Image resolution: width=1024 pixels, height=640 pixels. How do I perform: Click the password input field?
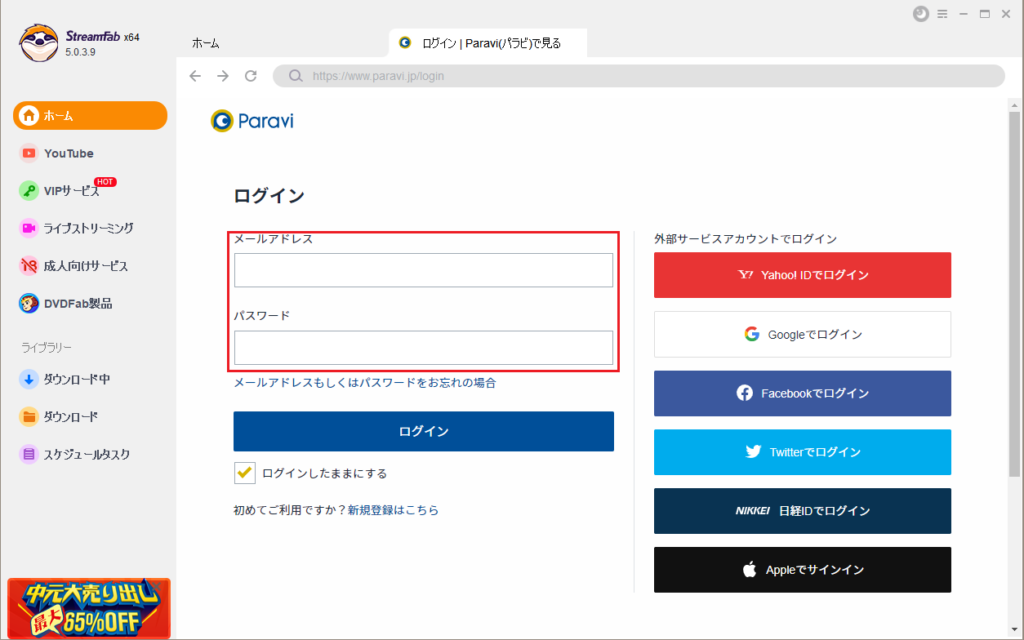tap(424, 347)
